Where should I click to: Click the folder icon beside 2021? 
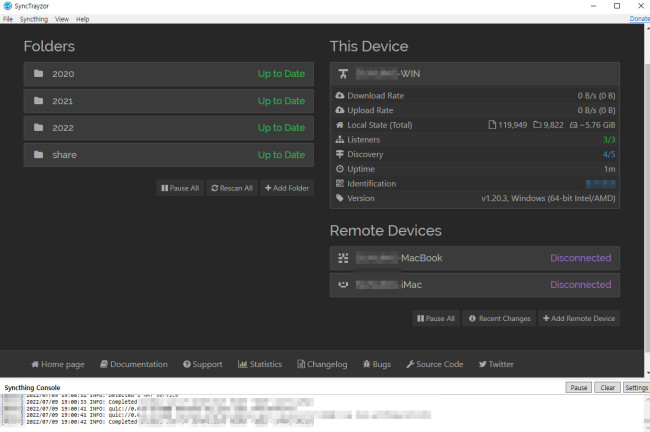(x=39, y=101)
